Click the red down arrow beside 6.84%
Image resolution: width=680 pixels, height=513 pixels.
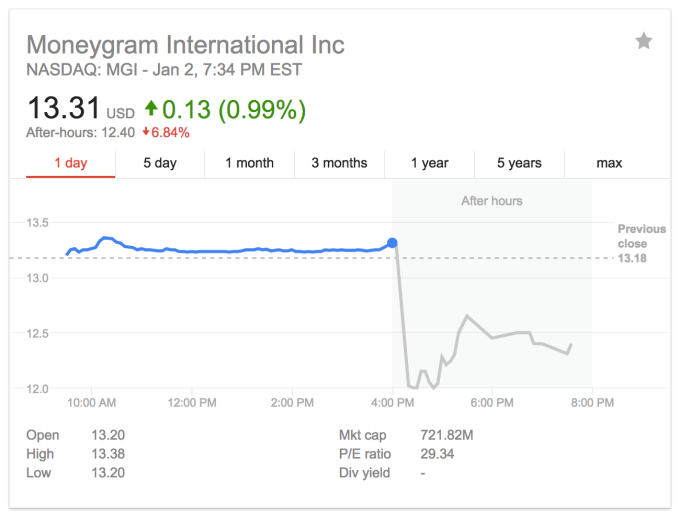click(146, 132)
